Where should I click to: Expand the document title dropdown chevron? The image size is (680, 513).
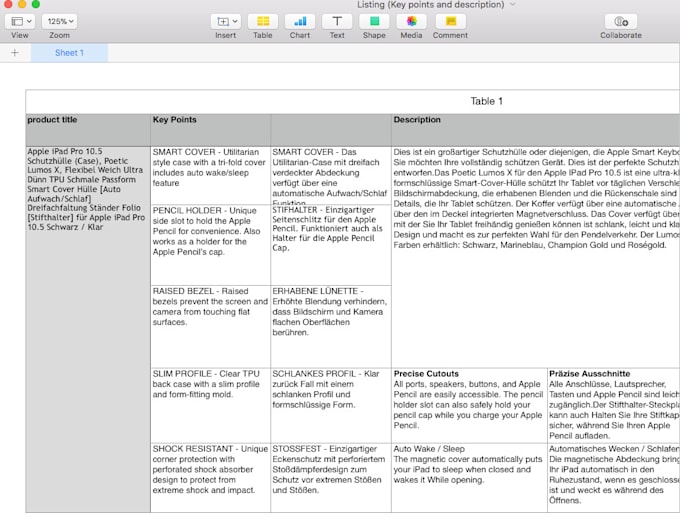point(513,5)
